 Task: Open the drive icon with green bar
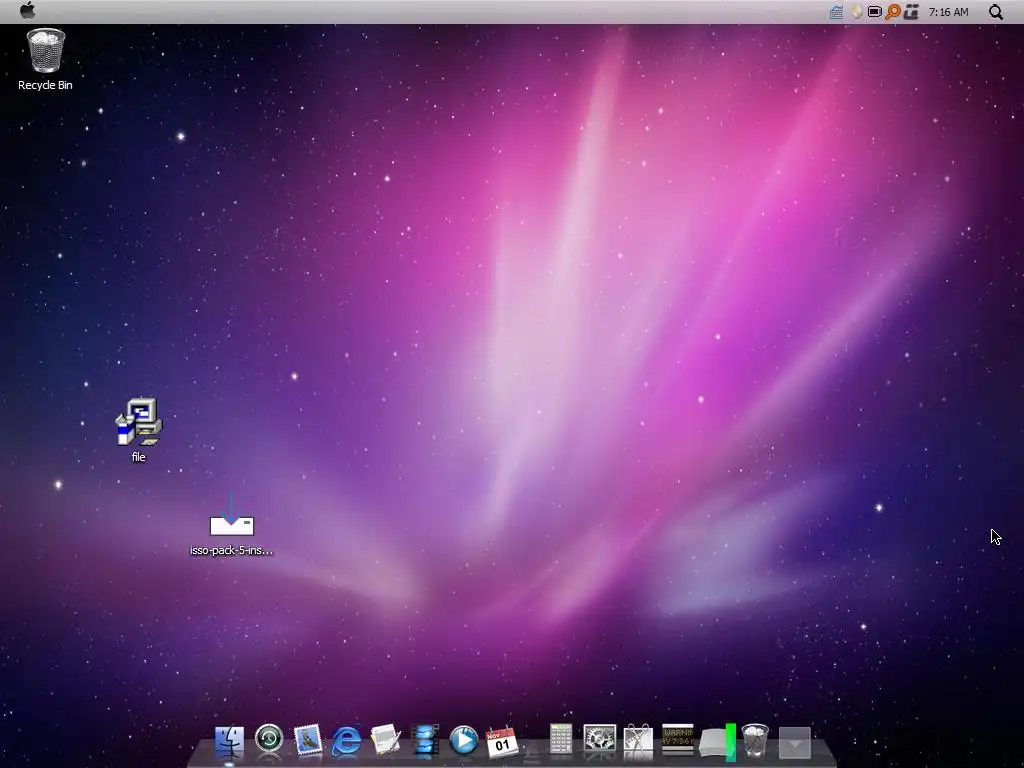[718, 742]
